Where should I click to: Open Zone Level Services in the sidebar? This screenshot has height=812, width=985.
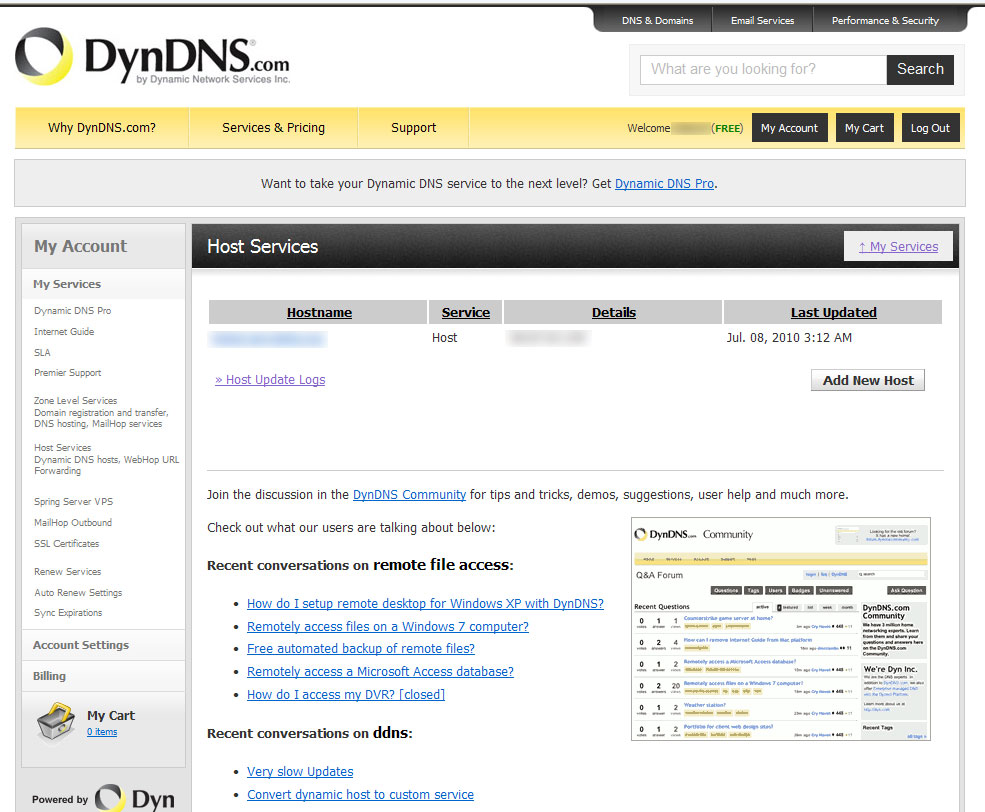coord(75,400)
